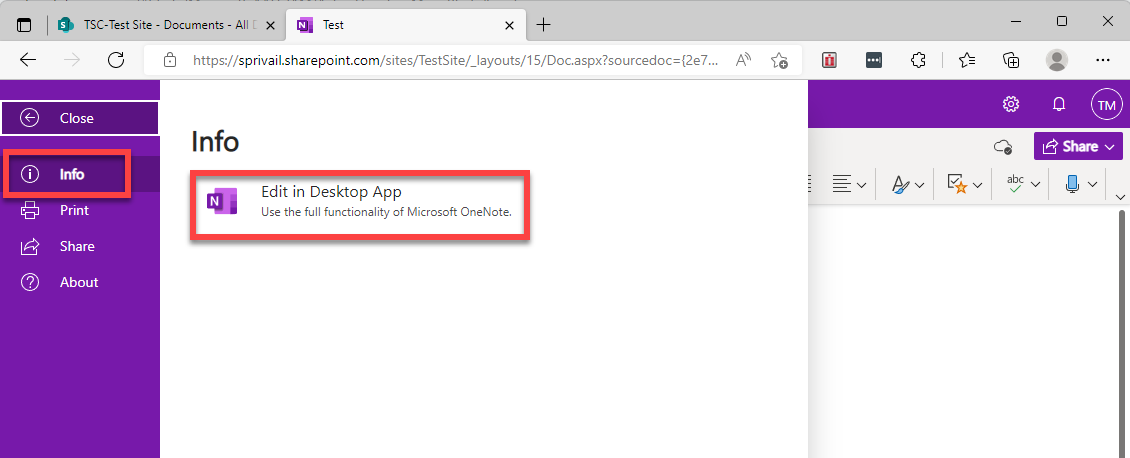The width and height of the screenshot is (1130, 458).
Task: Open the browser profile icon
Action: click(x=1056, y=60)
